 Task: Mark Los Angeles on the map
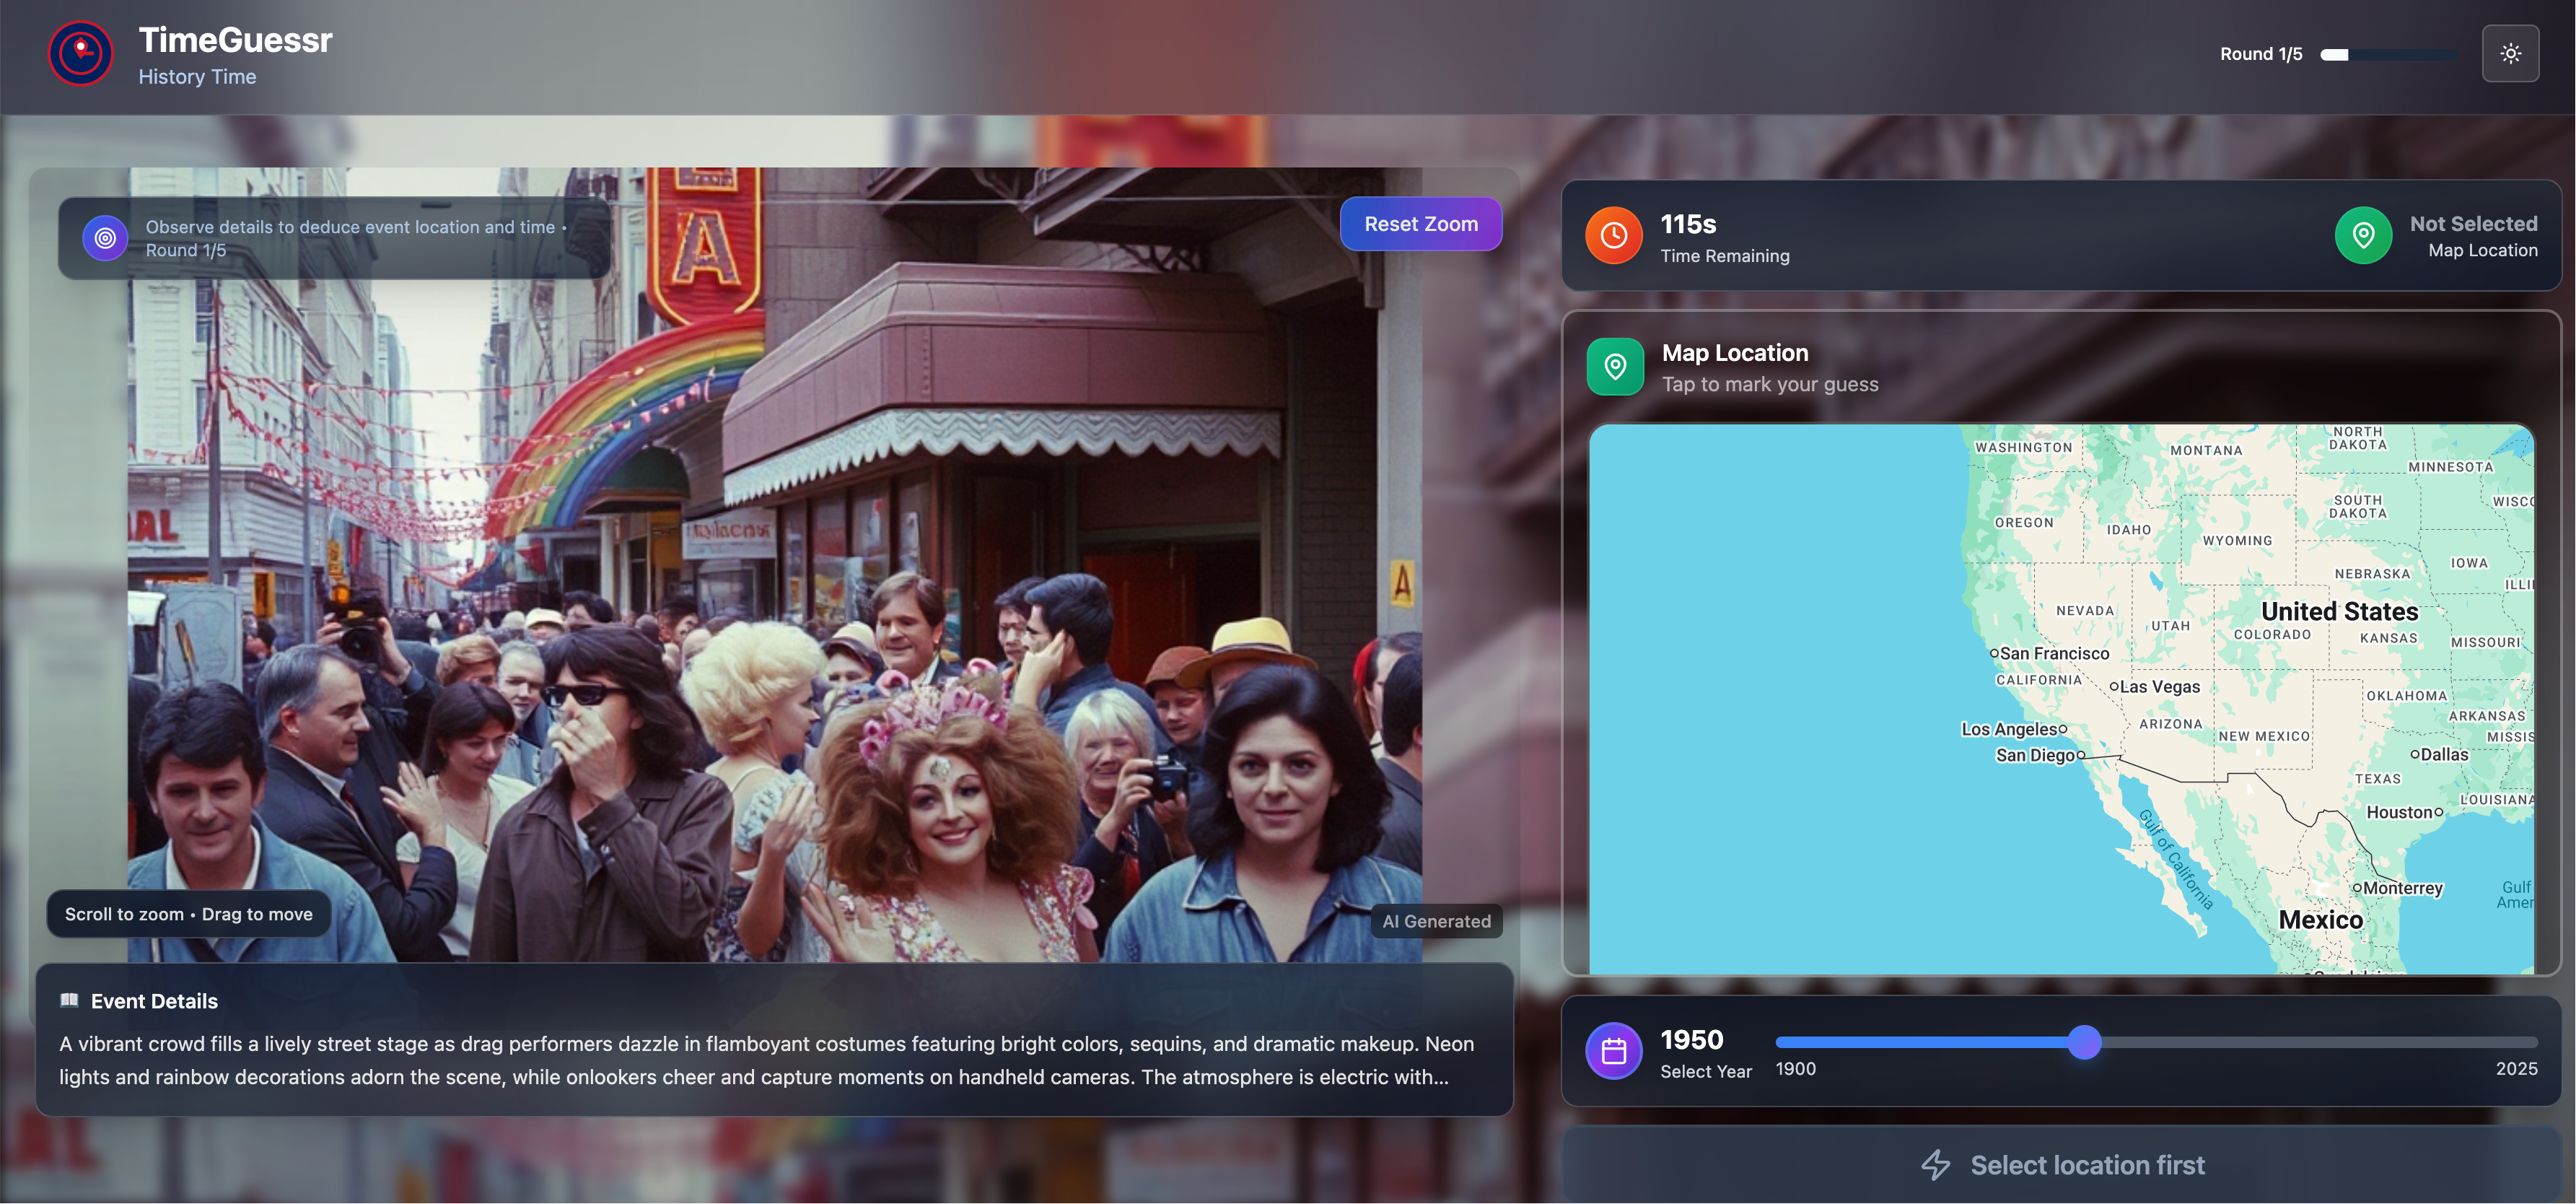(x=2063, y=729)
